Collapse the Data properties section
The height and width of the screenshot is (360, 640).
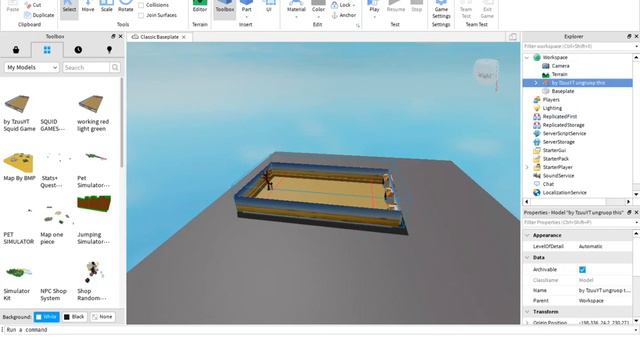tap(527, 258)
